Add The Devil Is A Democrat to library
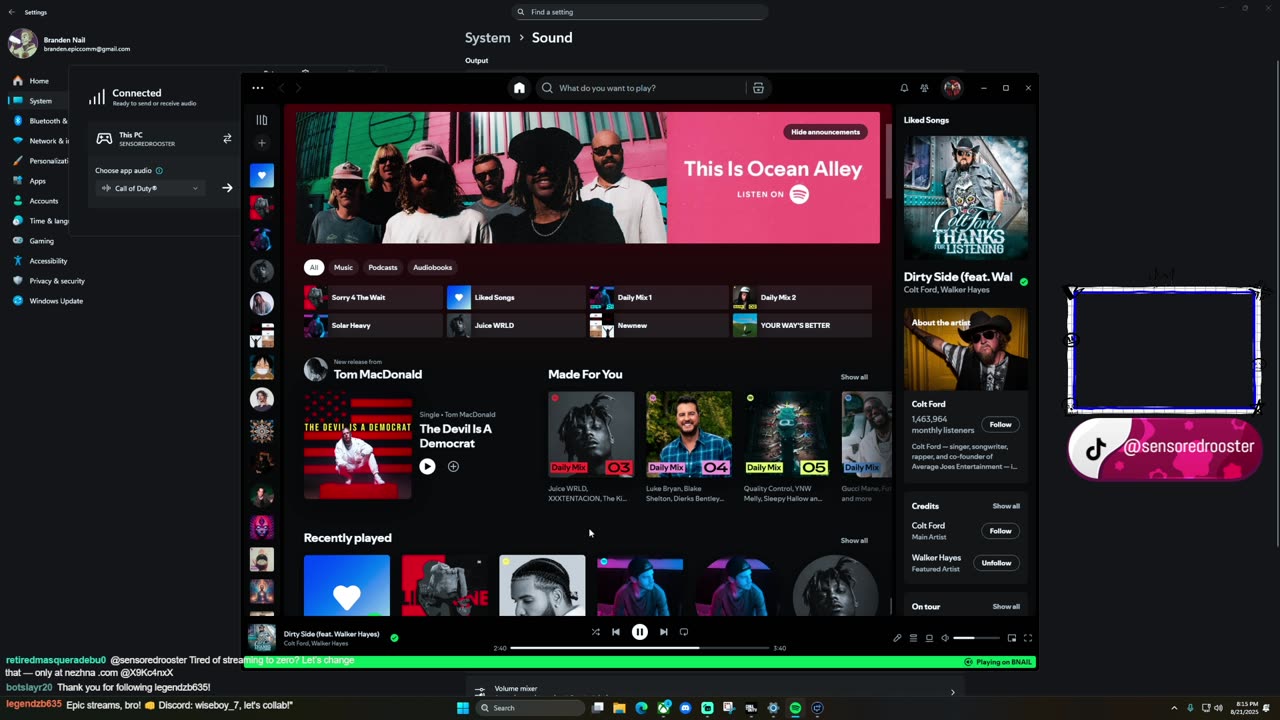Image resolution: width=1280 pixels, height=720 pixels. 453,466
